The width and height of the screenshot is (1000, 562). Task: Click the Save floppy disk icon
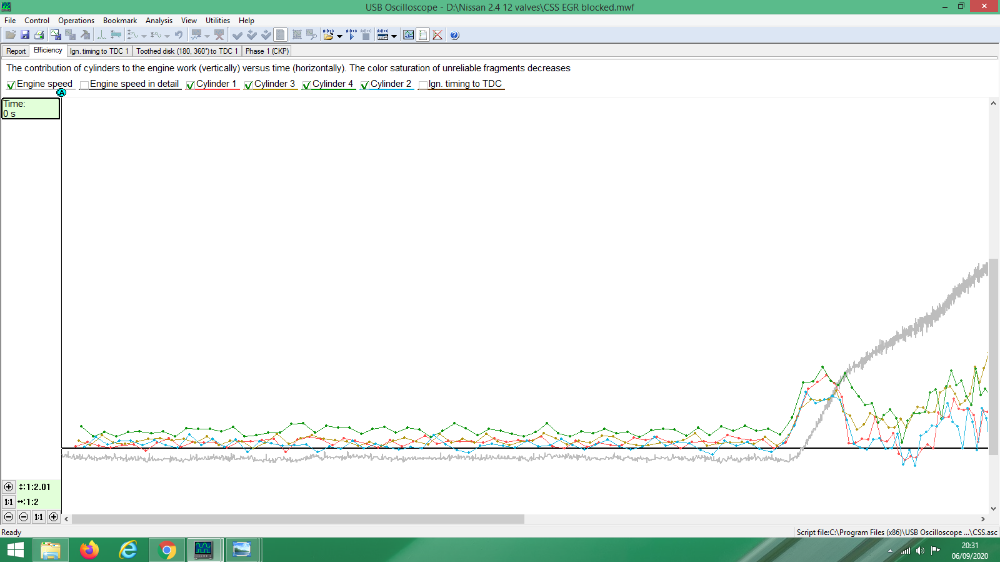(25, 35)
